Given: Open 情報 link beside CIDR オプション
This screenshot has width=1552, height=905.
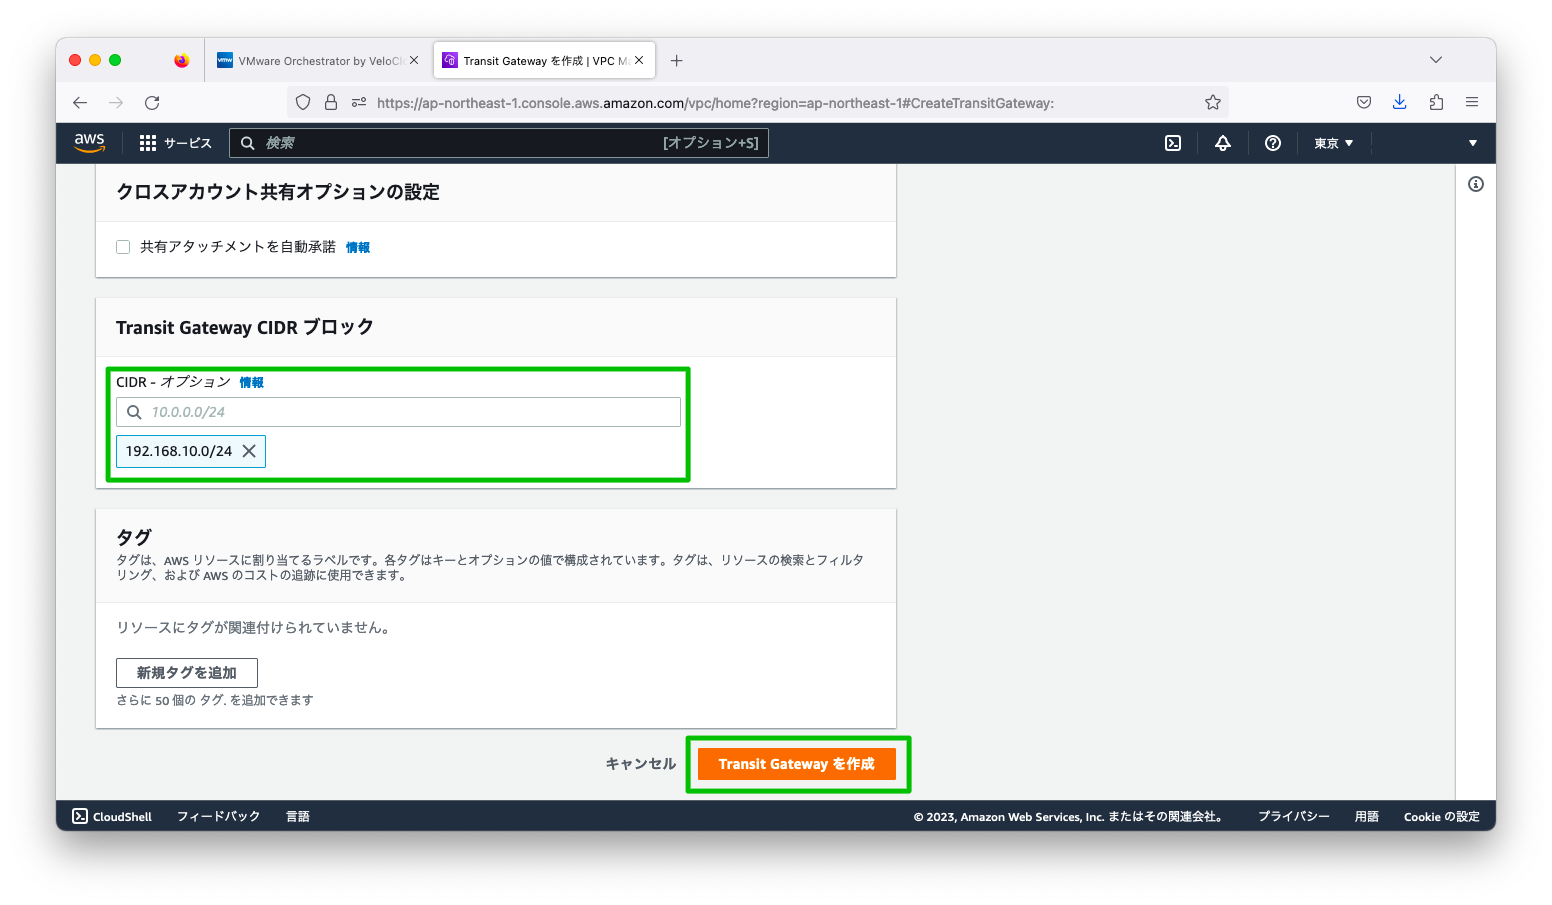Looking at the screenshot, I should pos(251,382).
